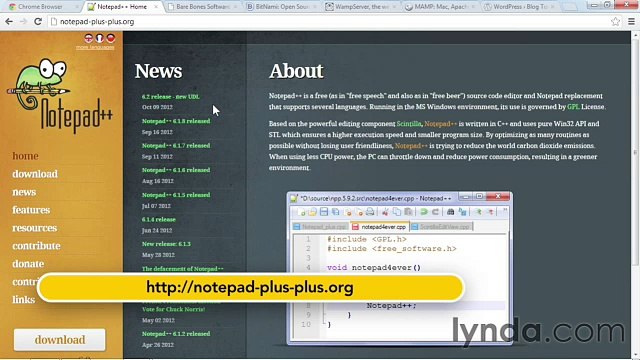Click the Notepad++ chameleon logo
640x360 pixels.
pos(60,96)
